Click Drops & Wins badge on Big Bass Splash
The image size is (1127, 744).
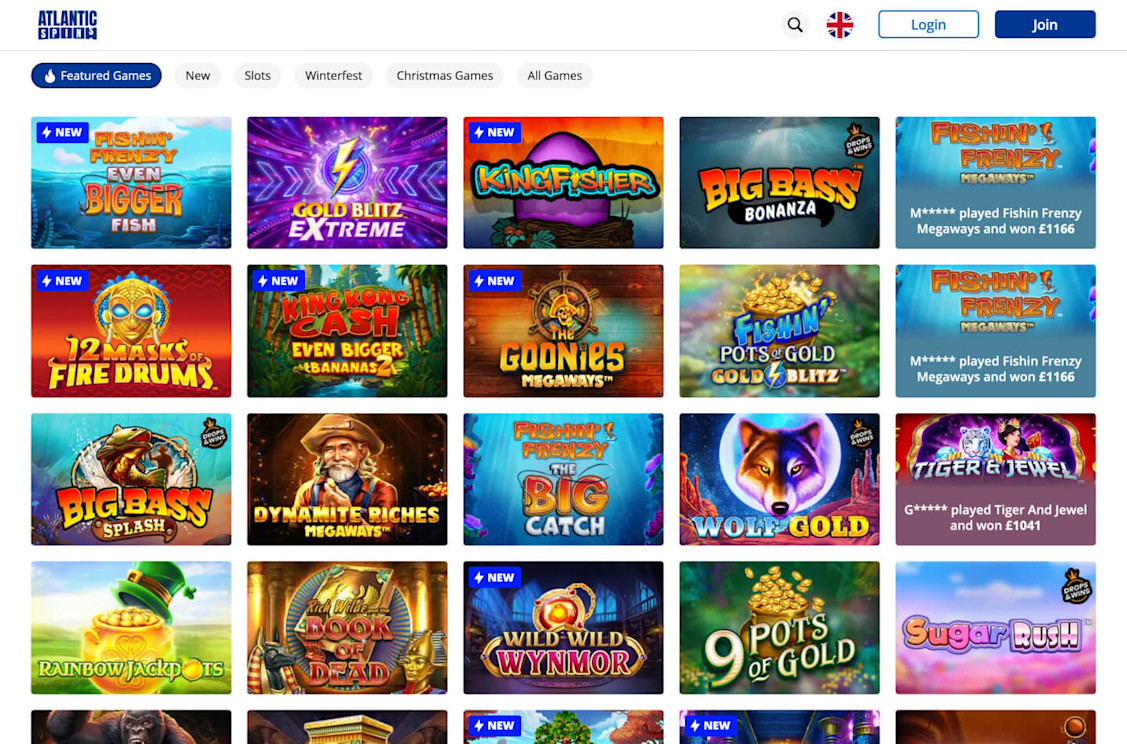213,433
